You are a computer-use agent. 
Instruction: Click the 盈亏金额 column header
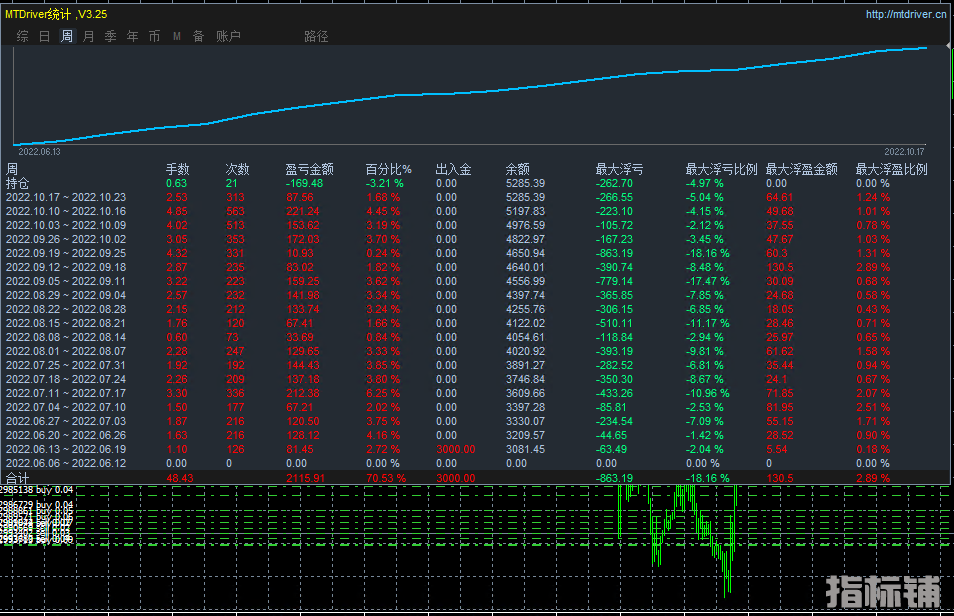click(x=309, y=169)
